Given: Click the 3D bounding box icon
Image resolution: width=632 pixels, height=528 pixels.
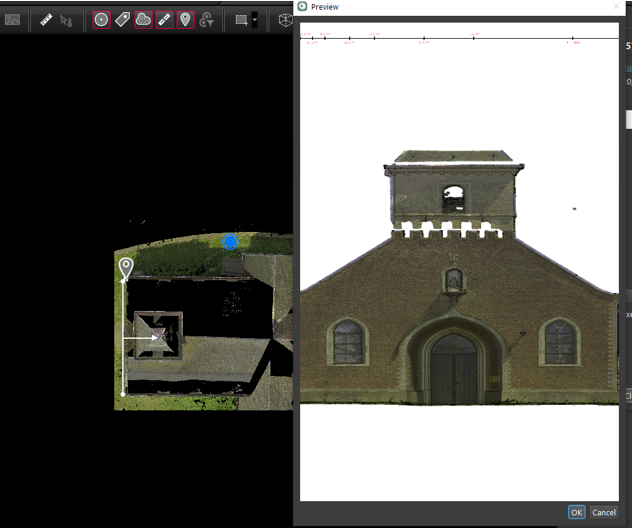Looking at the screenshot, I should click(282, 19).
